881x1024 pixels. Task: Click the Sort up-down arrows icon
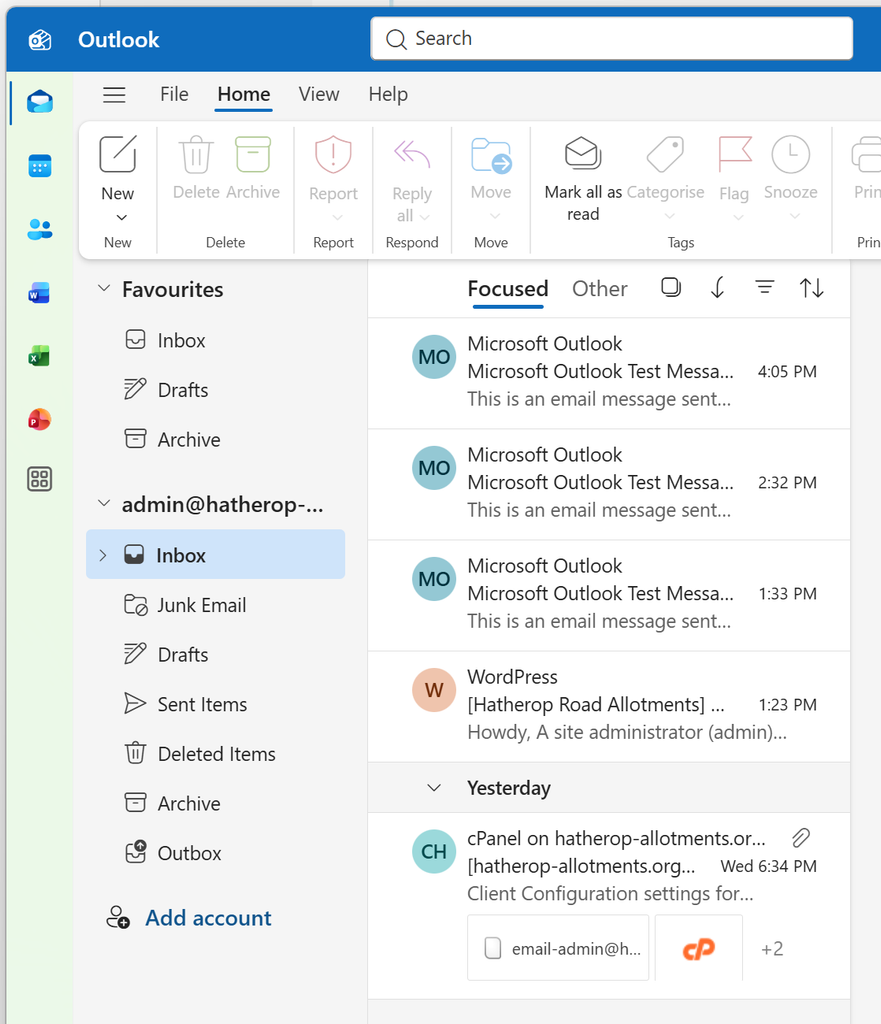pyautogui.click(x=812, y=287)
